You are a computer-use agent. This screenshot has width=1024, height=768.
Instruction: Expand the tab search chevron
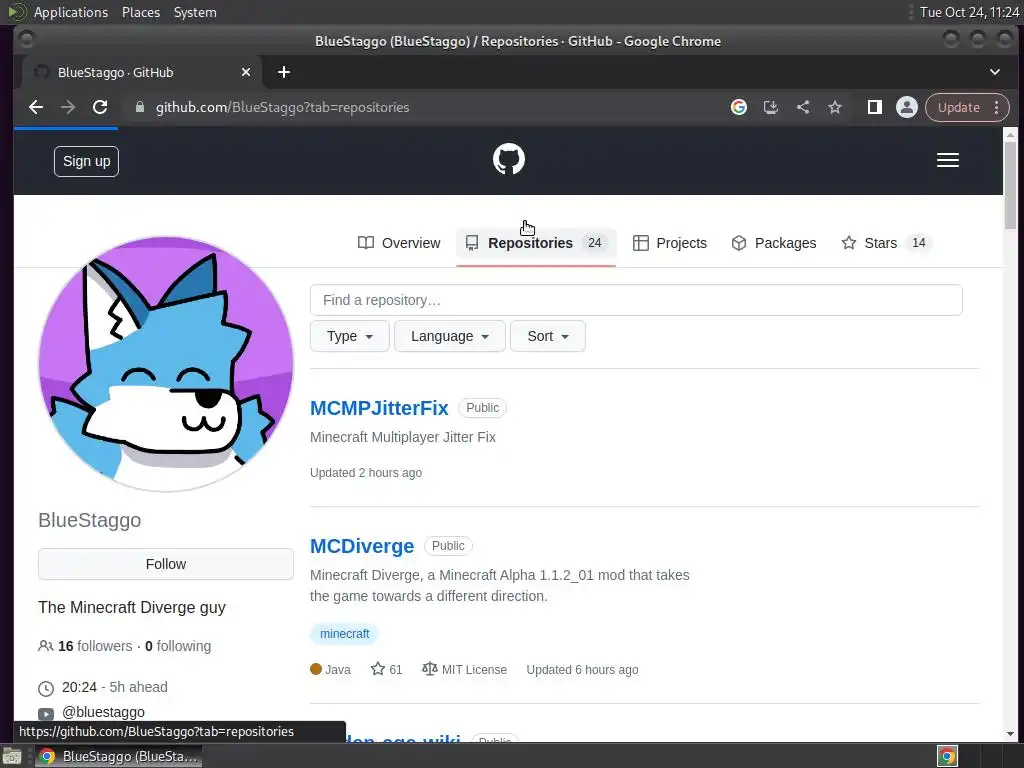[995, 72]
